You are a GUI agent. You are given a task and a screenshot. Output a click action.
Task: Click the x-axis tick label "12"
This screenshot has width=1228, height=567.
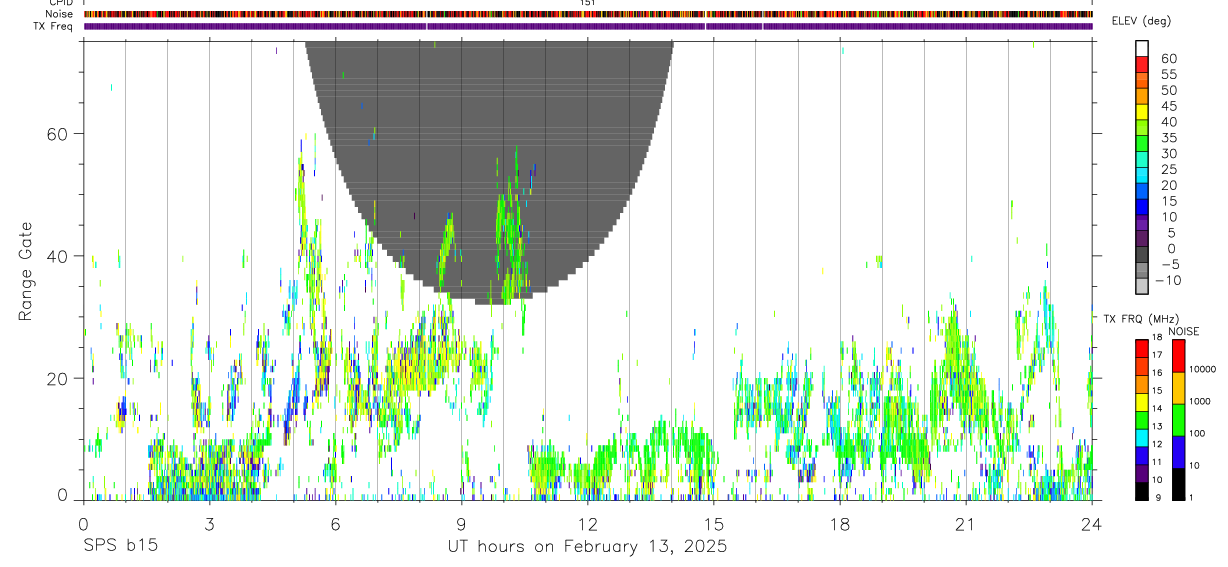pos(587,524)
